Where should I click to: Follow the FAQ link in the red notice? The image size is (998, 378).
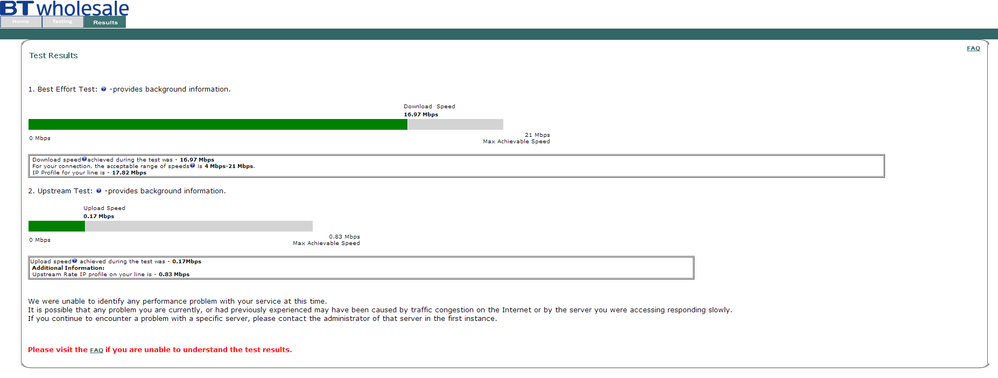click(x=96, y=350)
